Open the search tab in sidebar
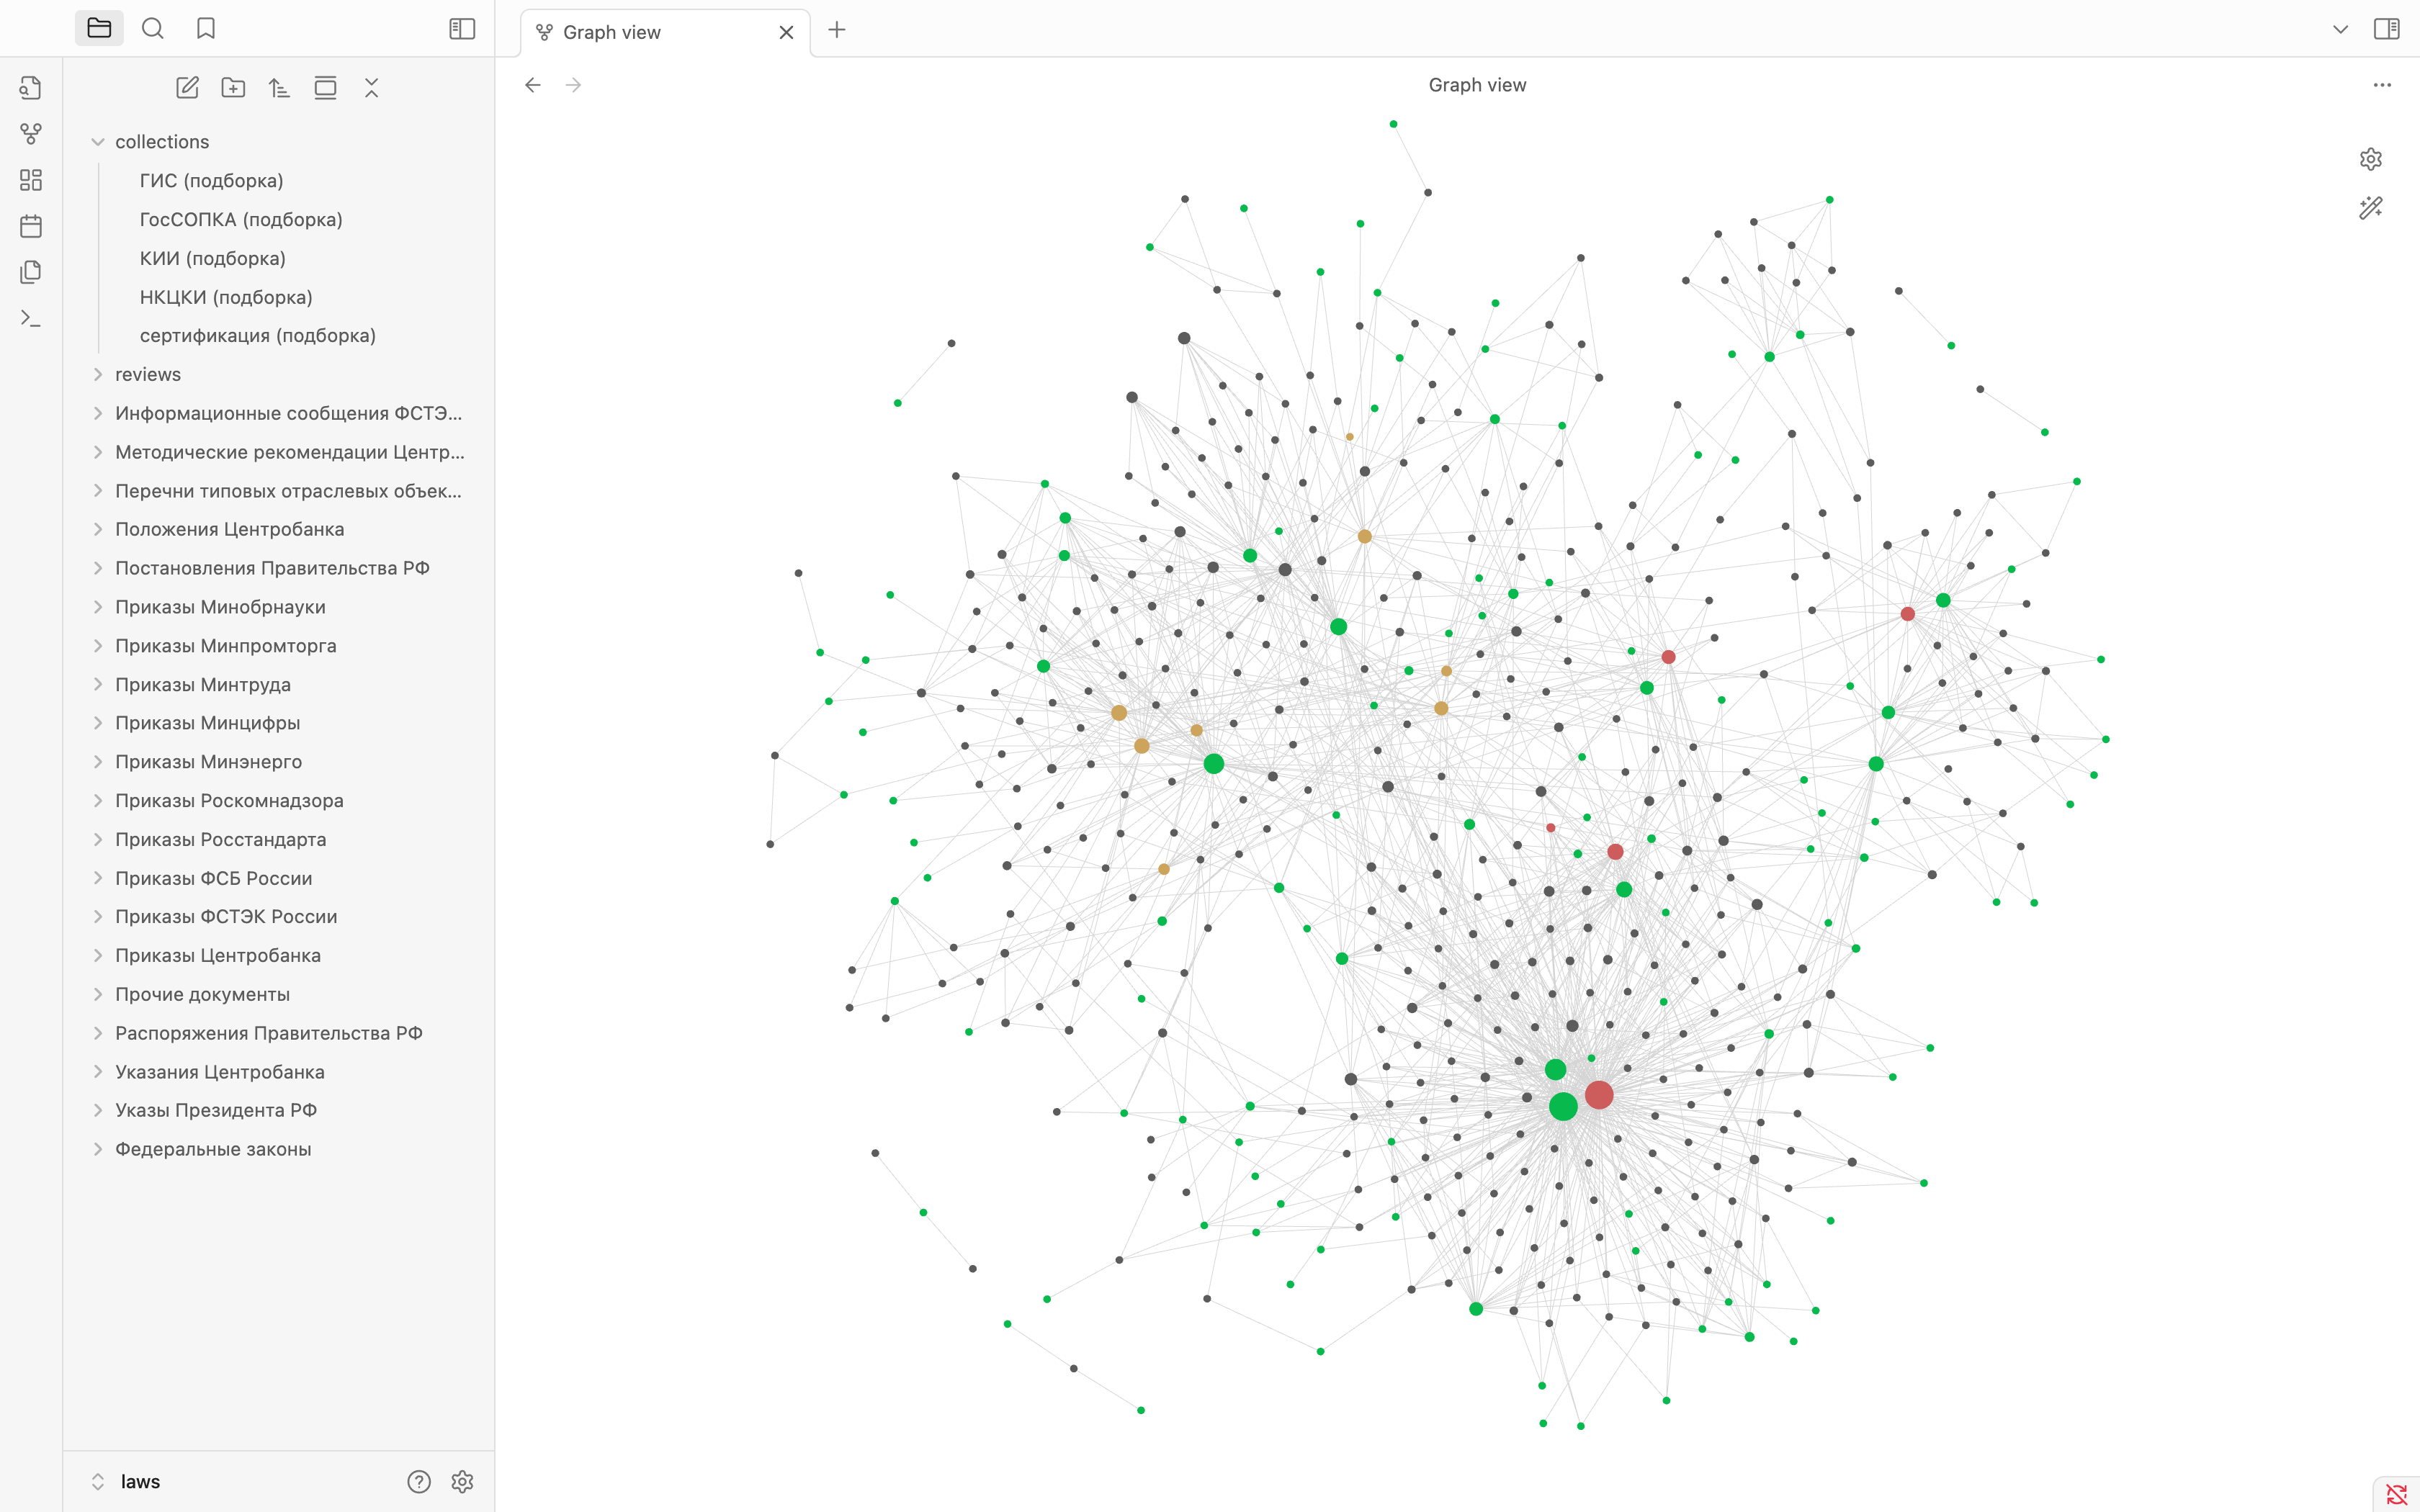This screenshot has width=2420, height=1512. [153, 29]
